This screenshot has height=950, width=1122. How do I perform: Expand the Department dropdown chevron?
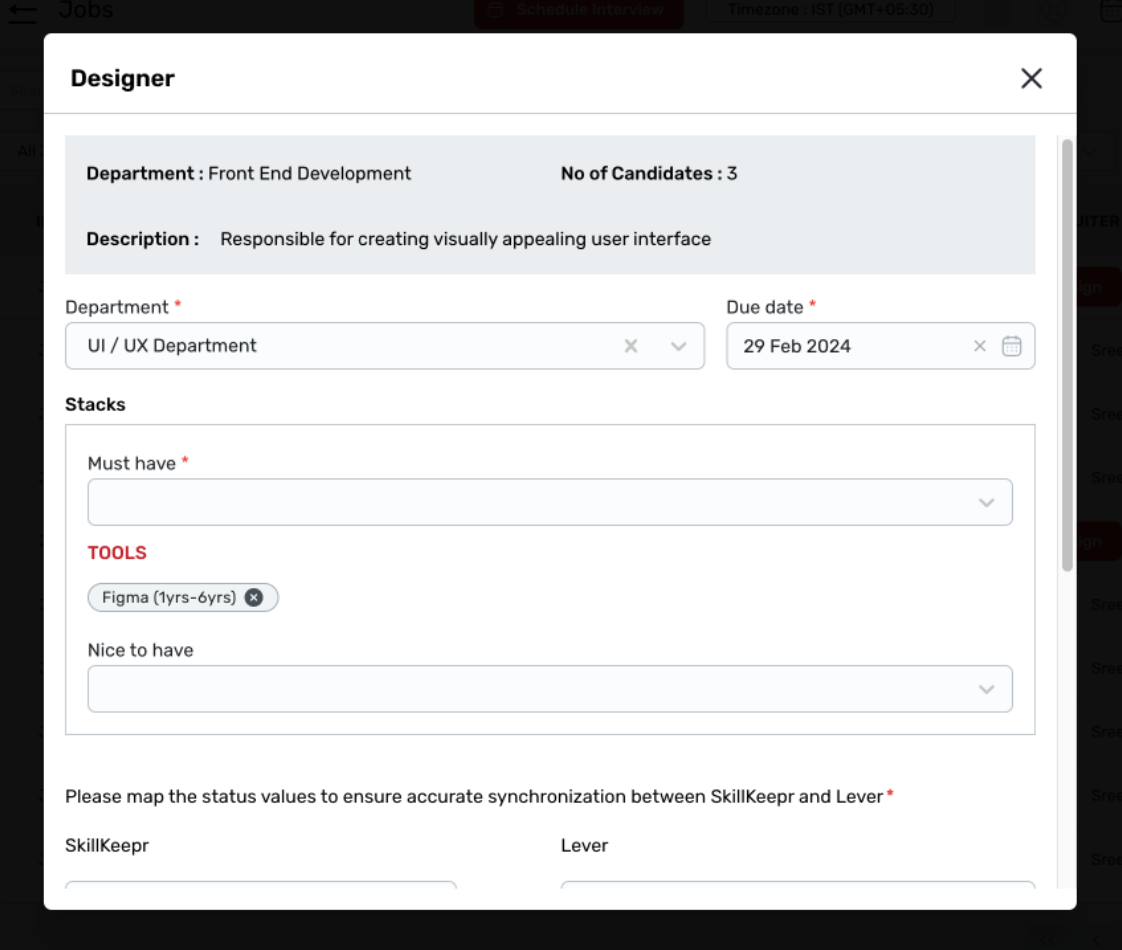[x=679, y=346]
